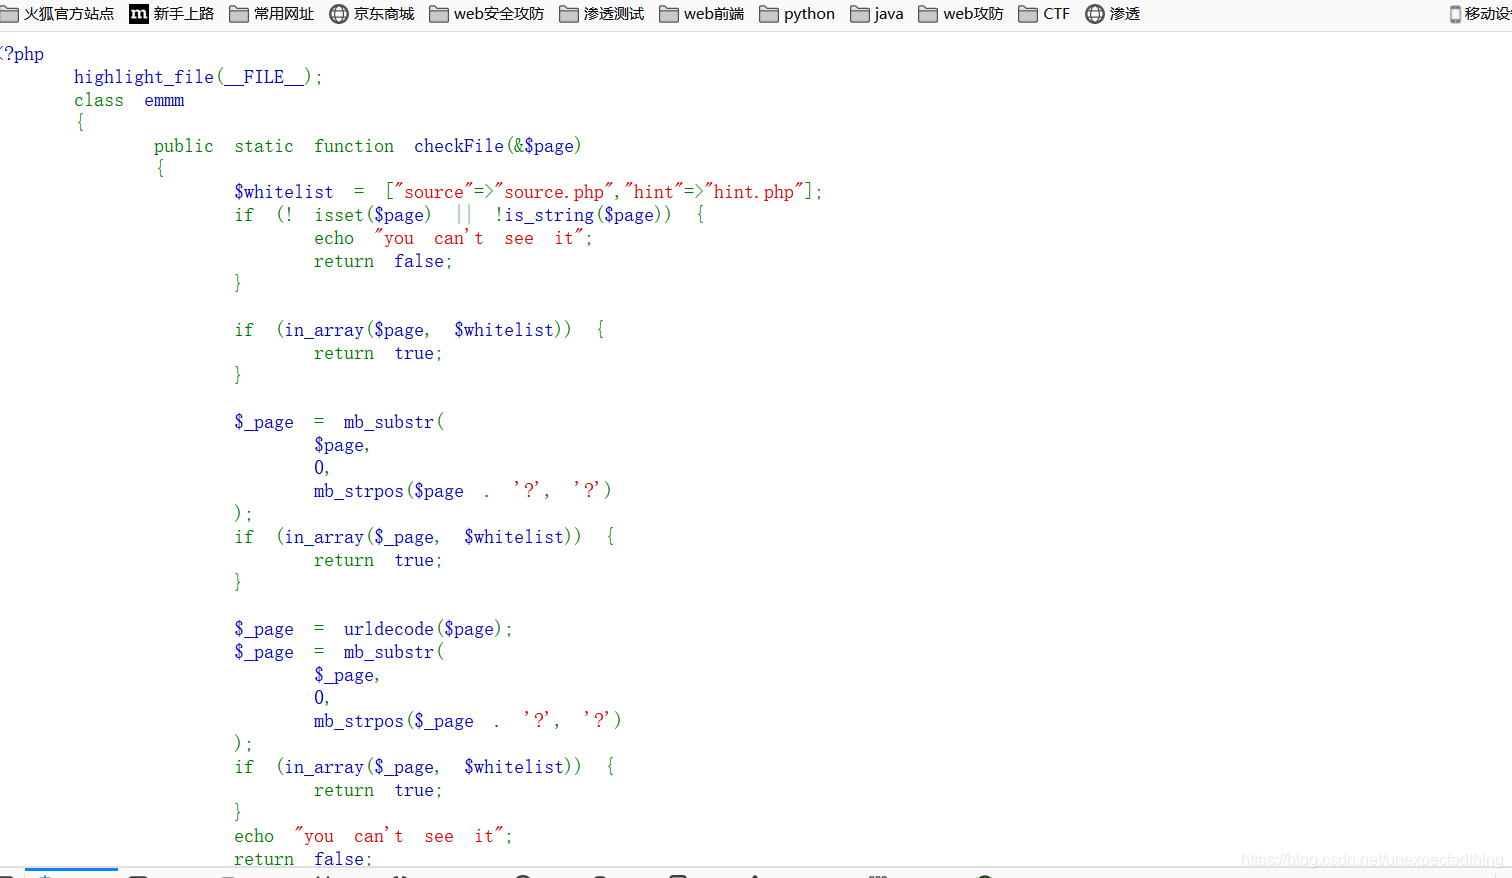Viewport: 1512px width, 878px height.
Task: Open the CTF bookmark folder
Action: coord(1044,14)
